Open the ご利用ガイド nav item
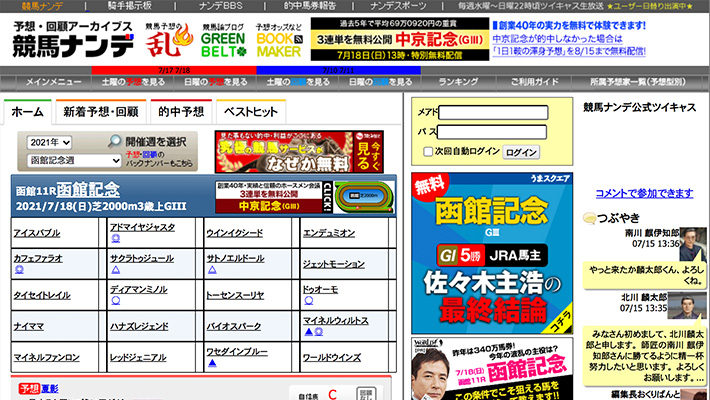This screenshot has width=710, height=400. (534, 82)
